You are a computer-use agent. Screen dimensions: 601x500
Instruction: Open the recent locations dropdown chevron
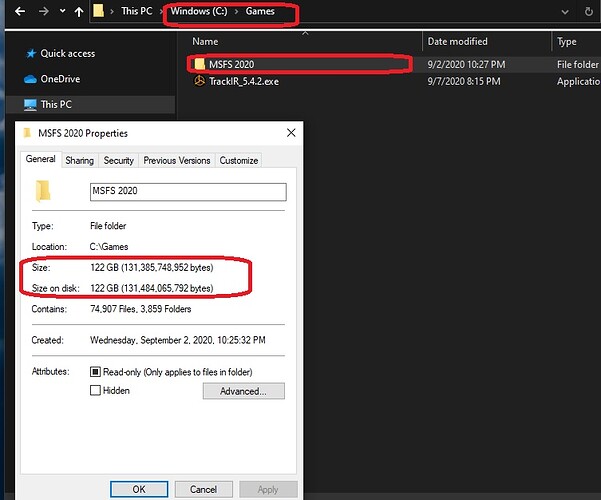coord(61,14)
